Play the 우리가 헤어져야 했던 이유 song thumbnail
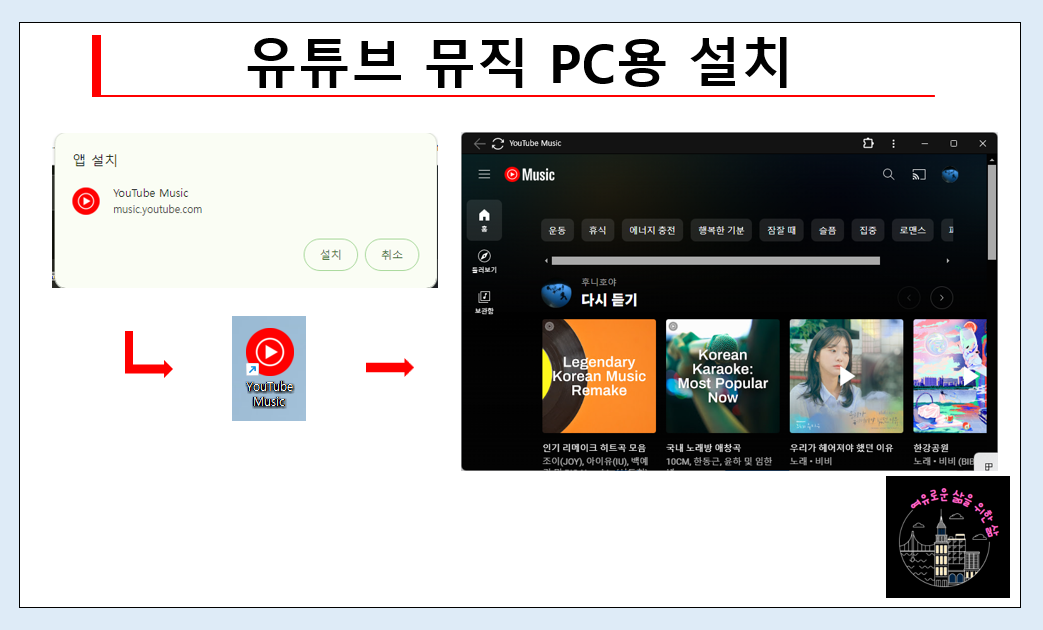The image size is (1043, 630). [x=846, y=376]
